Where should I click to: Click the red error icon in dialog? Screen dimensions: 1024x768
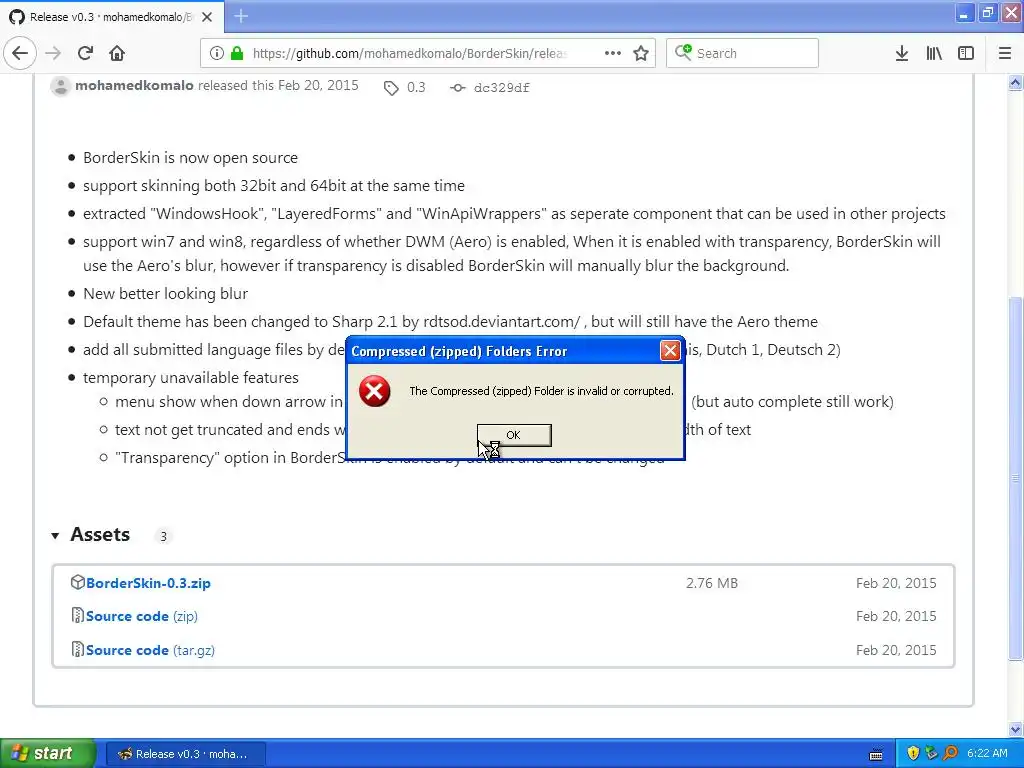374,391
